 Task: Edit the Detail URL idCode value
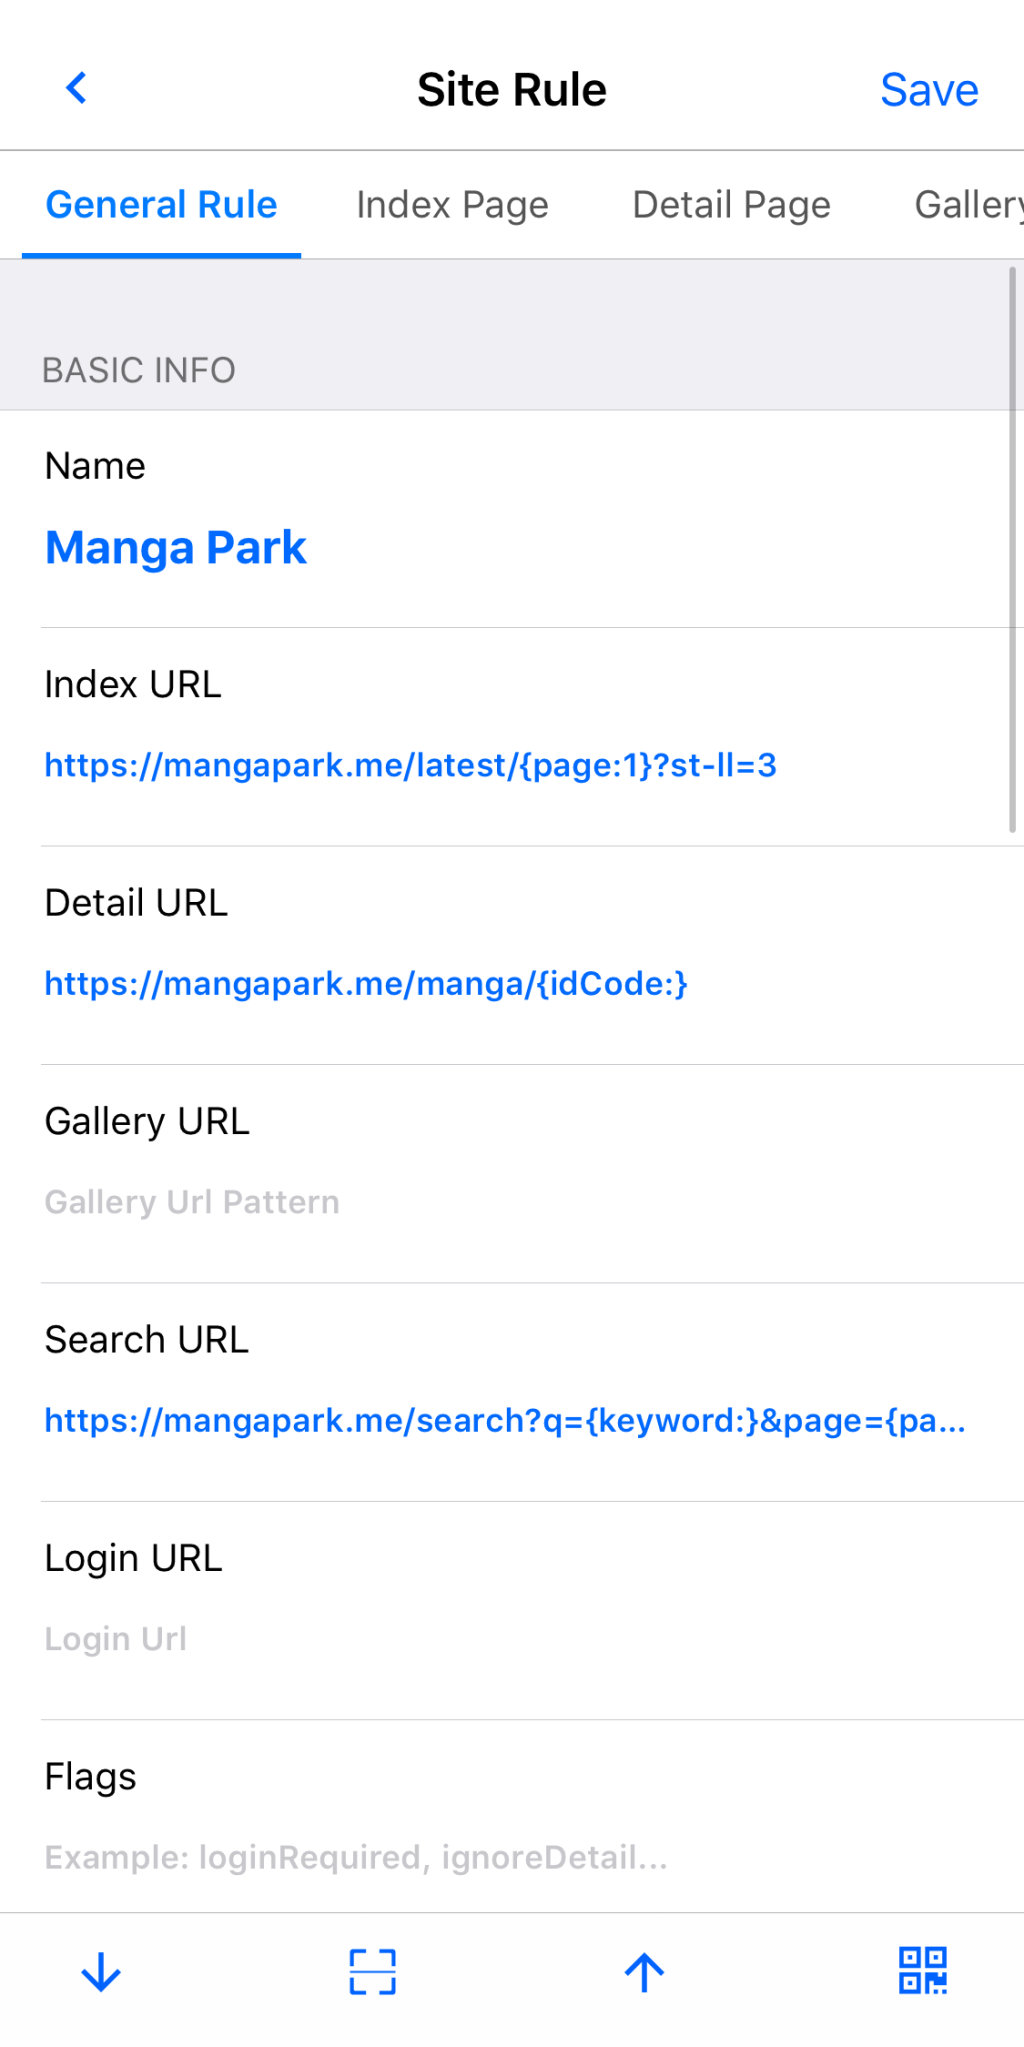(x=366, y=984)
